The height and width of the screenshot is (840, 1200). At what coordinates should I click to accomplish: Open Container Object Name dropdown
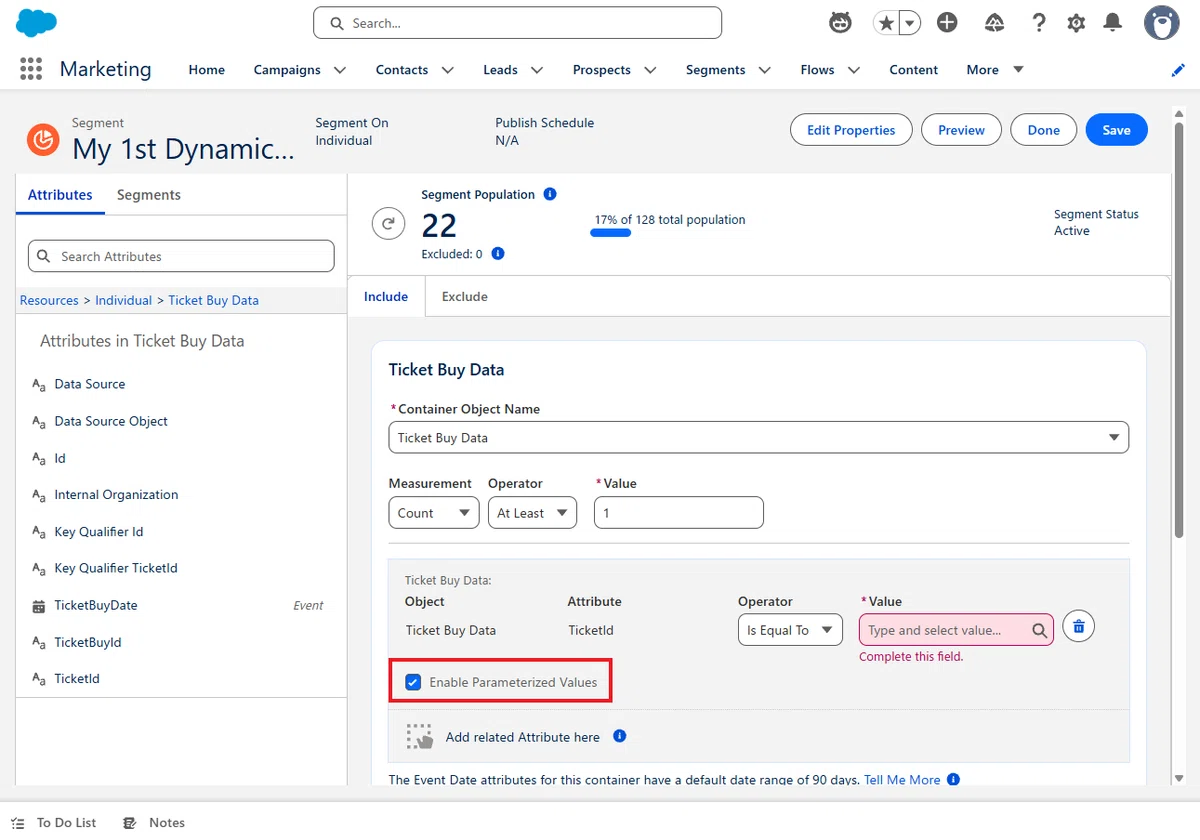click(x=758, y=437)
